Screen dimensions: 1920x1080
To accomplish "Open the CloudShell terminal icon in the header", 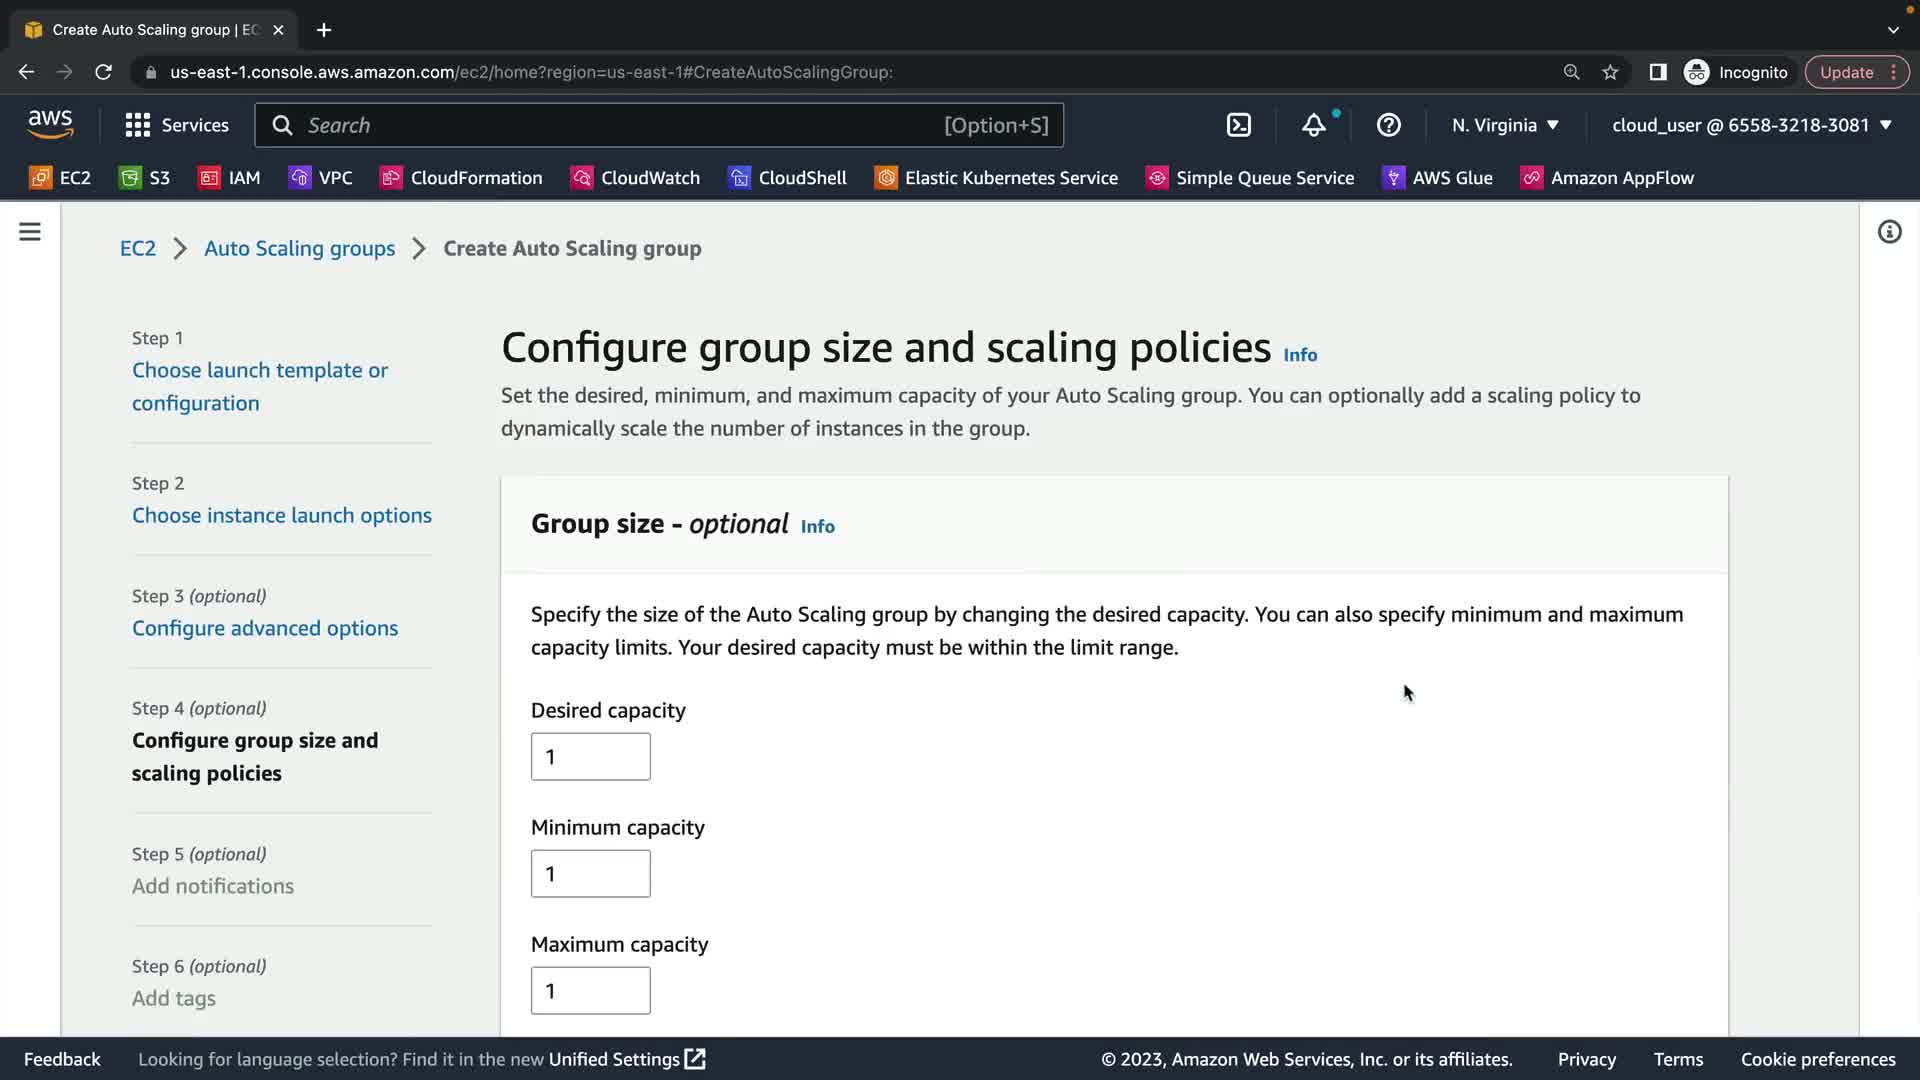I will (x=1238, y=125).
